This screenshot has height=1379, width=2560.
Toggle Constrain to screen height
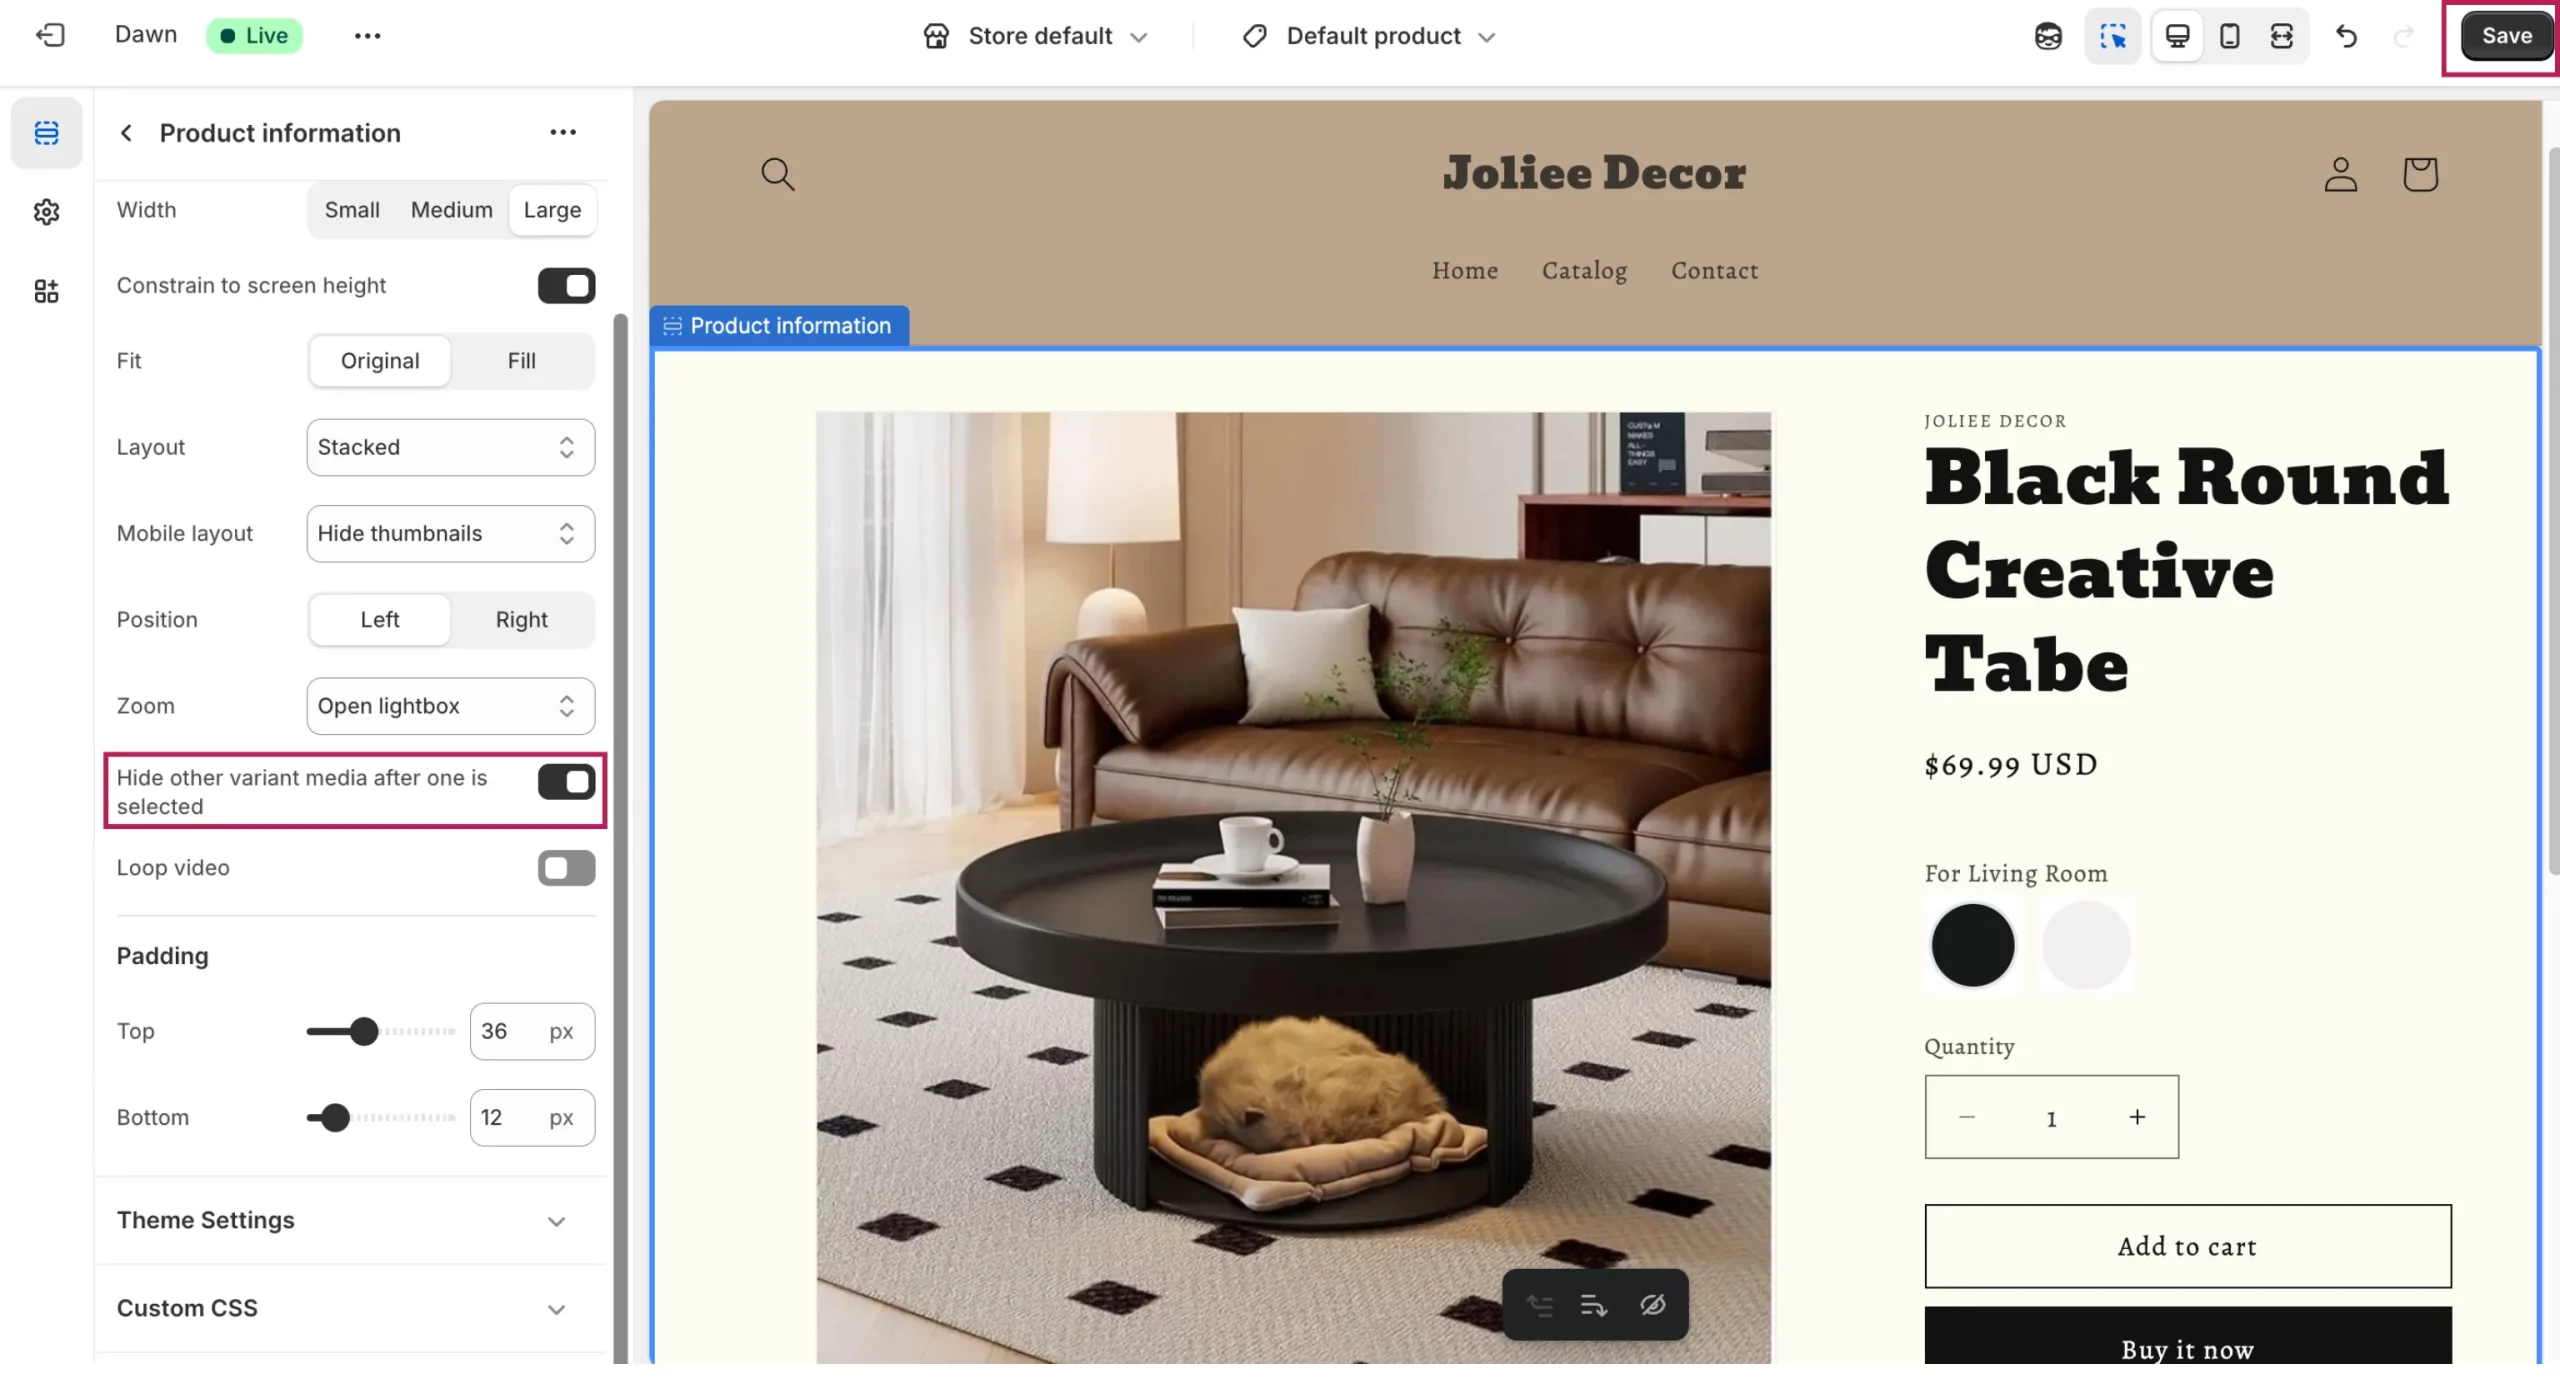click(x=566, y=286)
